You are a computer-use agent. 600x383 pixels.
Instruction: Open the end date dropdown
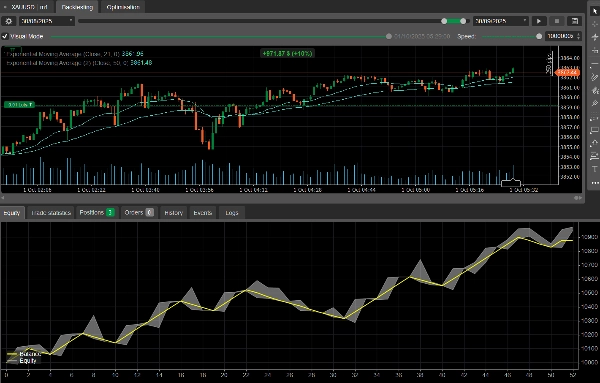[x=501, y=21]
